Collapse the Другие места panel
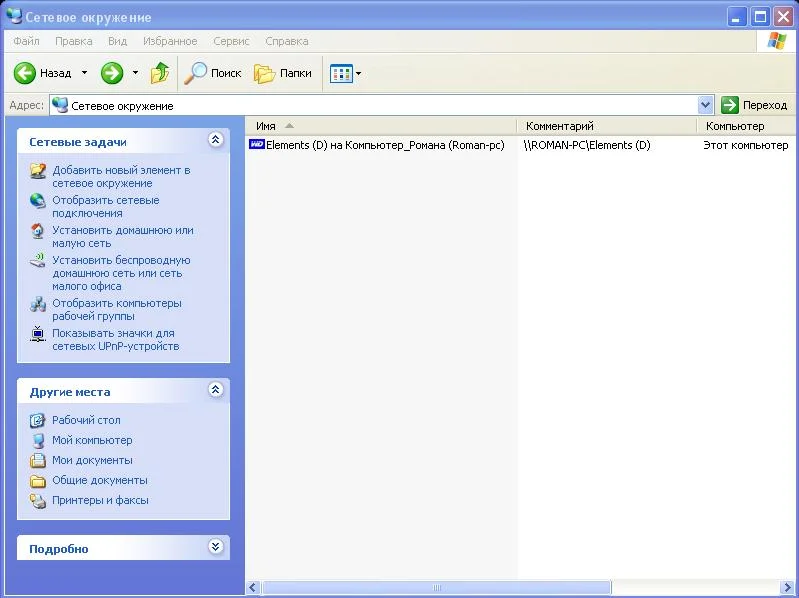The height and width of the screenshot is (598, 799). click(215, 391)
